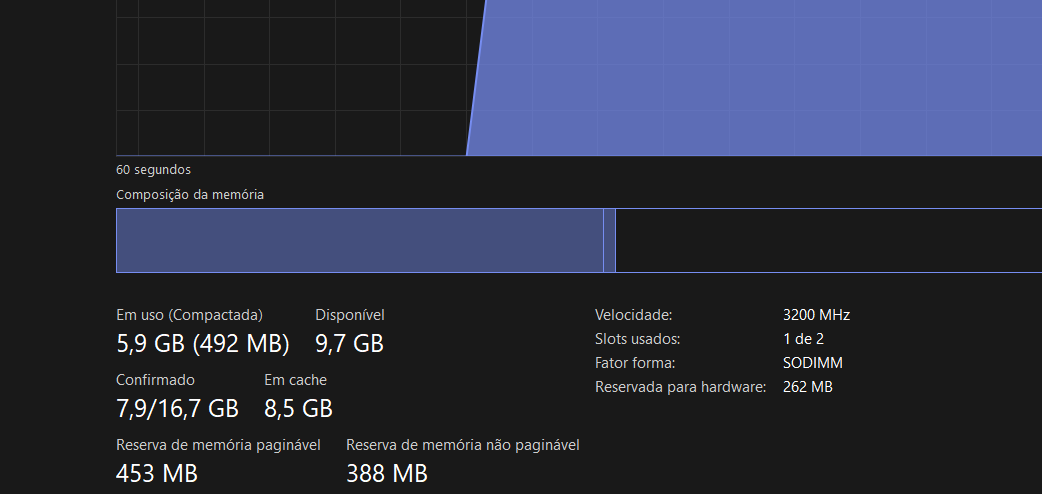Click the "5,9 GB (492 MB)" value
This screenshot has width=1042, height=494.
coord(203,344)
